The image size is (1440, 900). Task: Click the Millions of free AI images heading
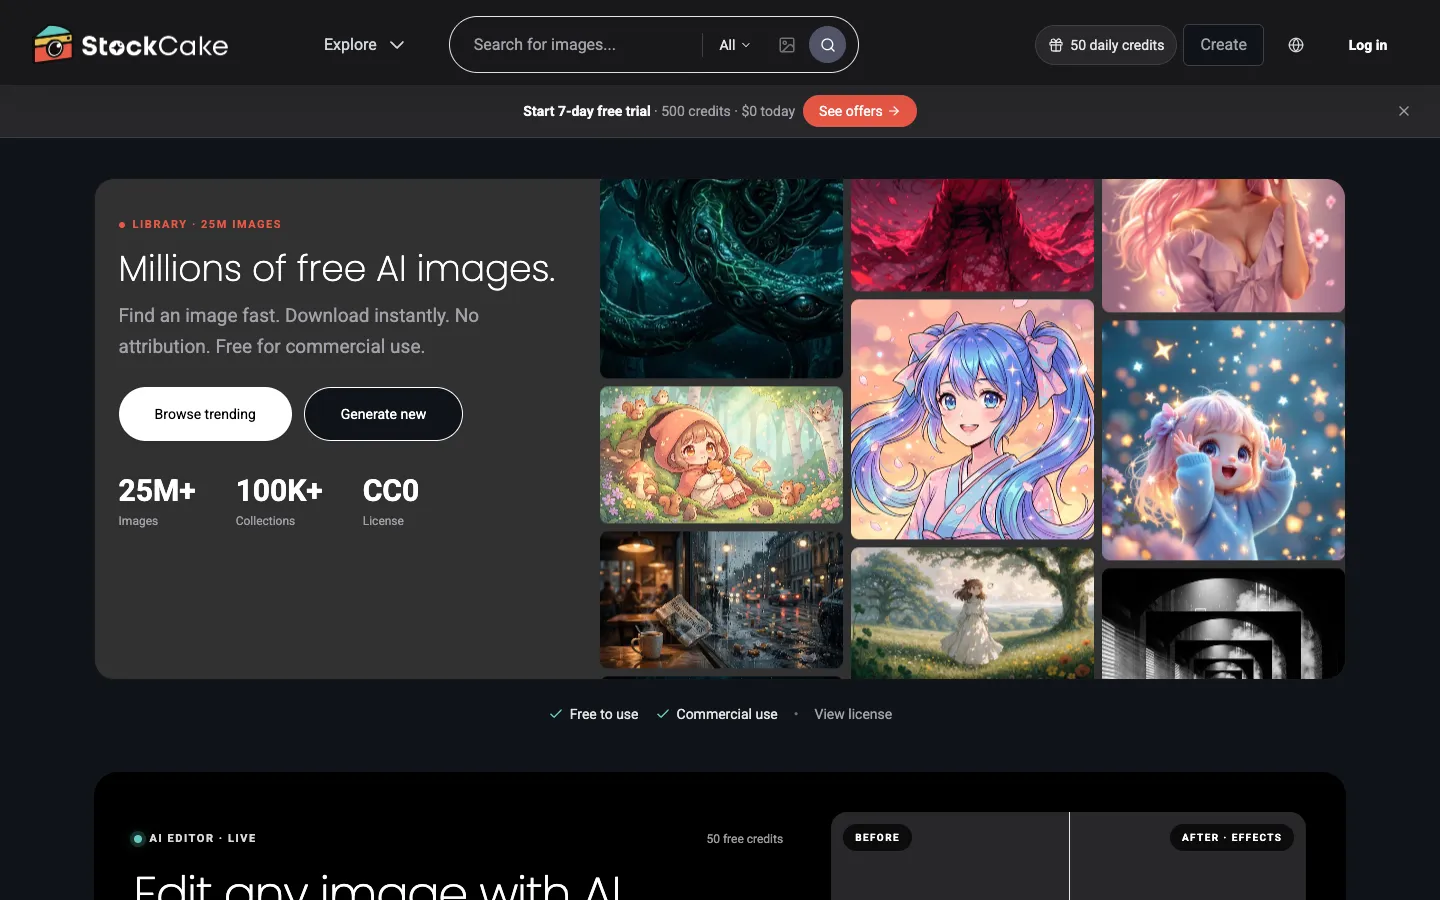point(337,268)
